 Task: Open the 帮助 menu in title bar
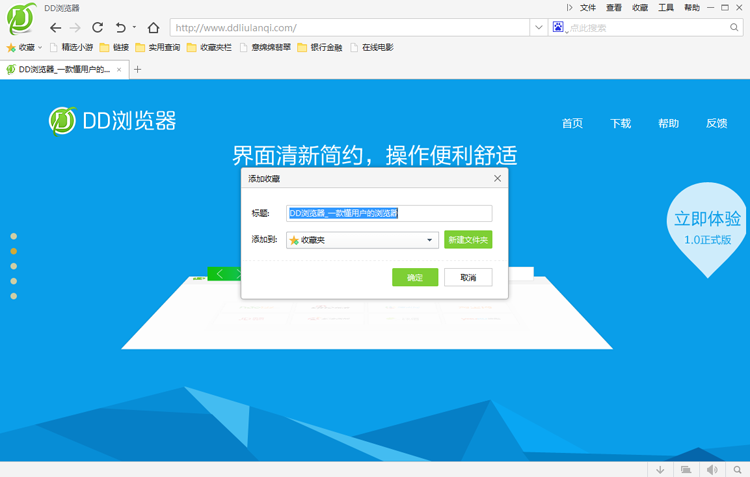[x=692, y=7]
